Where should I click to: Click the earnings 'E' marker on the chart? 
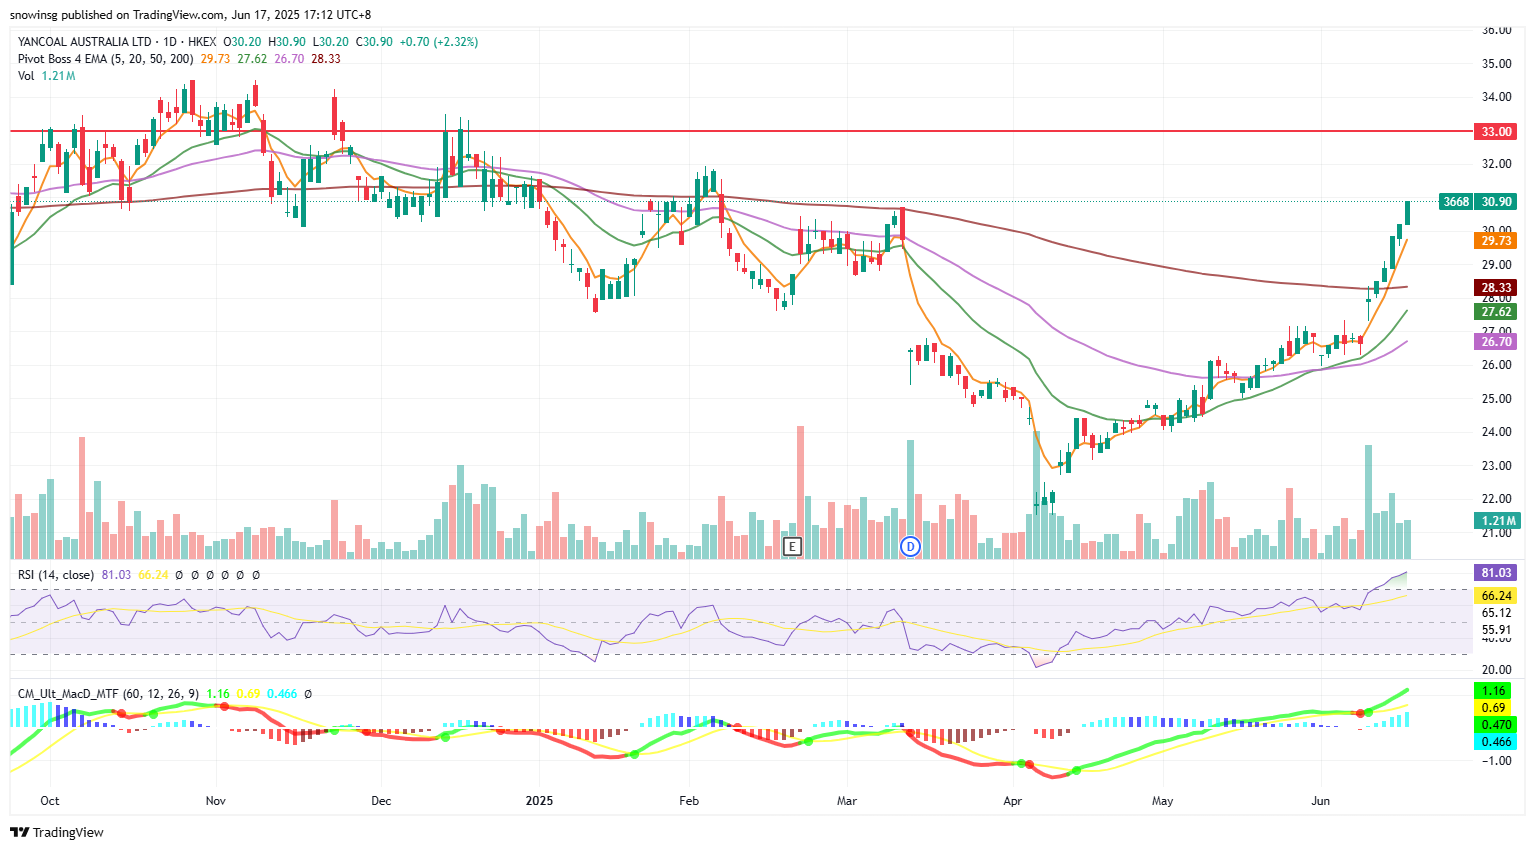[x=792, y=546]
